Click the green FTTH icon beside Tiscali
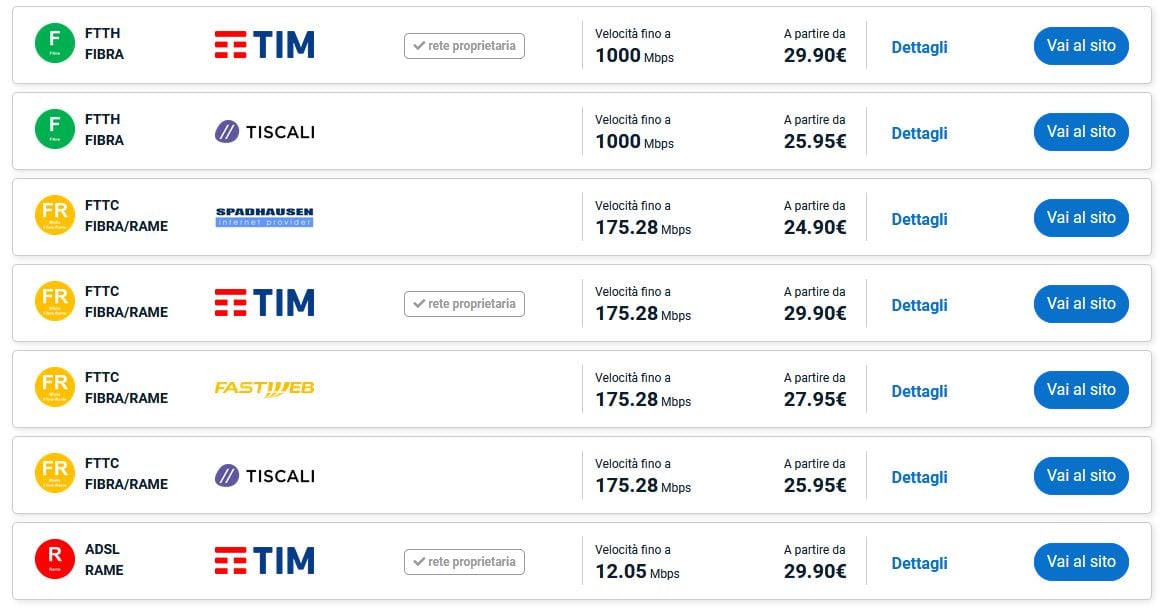Screen dimensions: 1167x614 pos(55,130)
